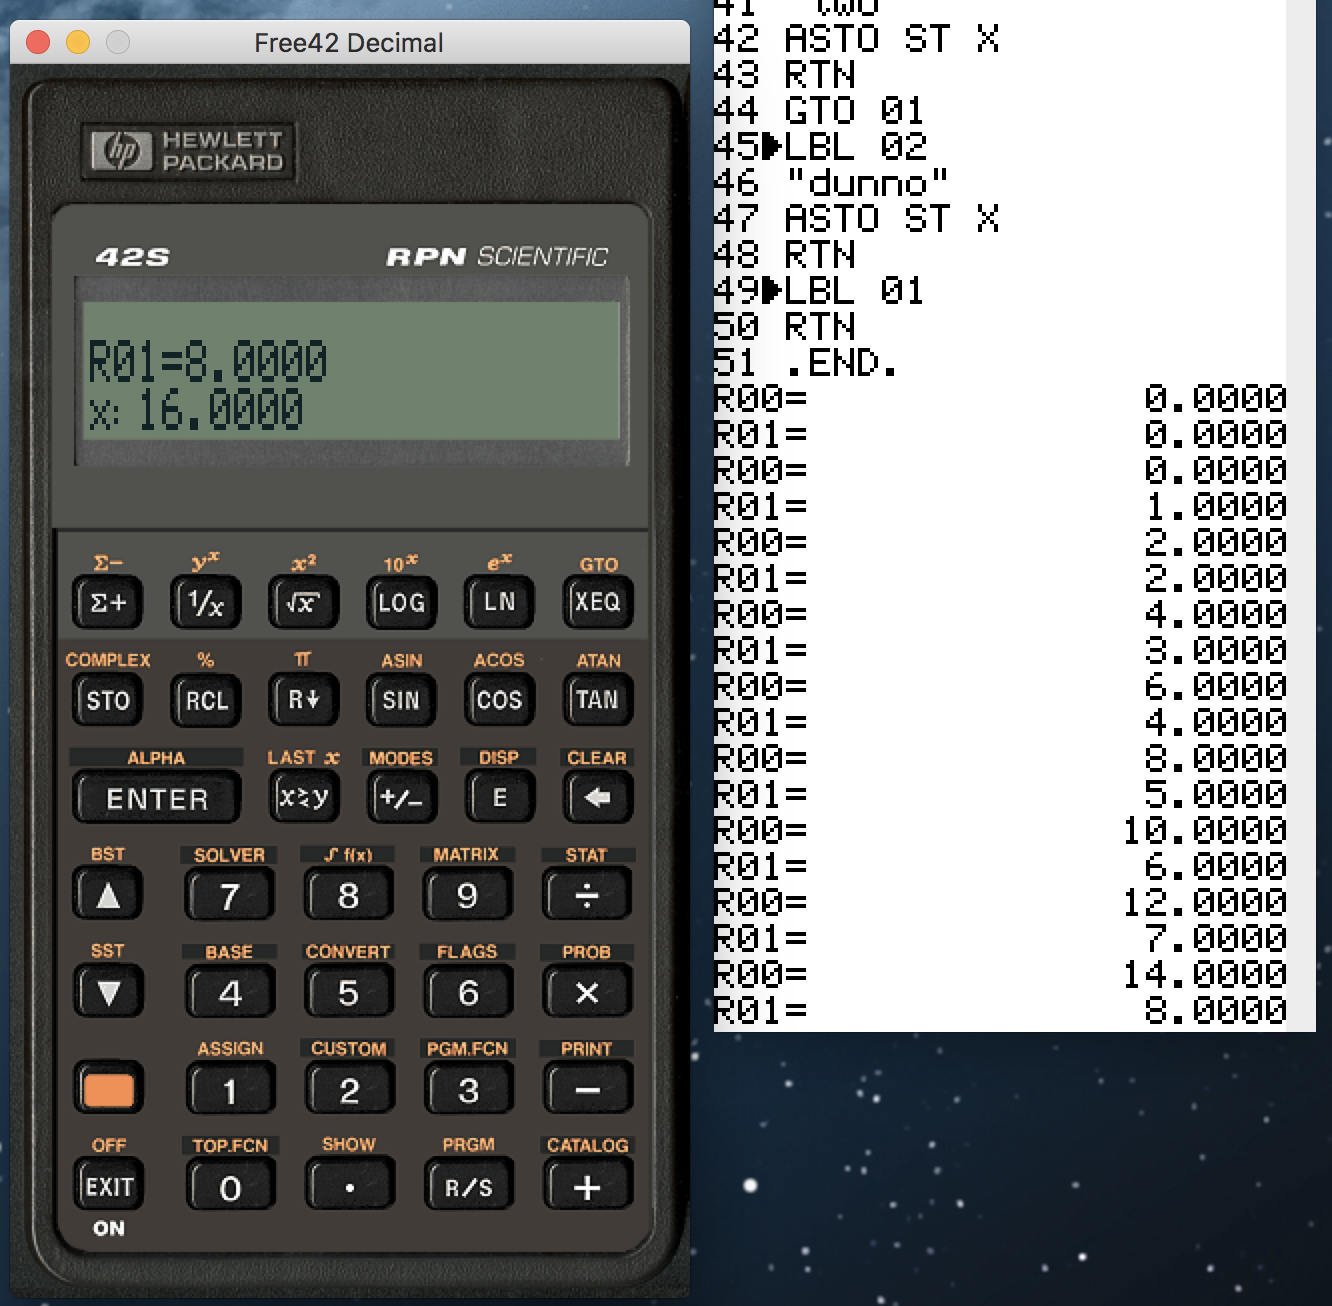The height and width of the screenshot is (1306, 1332).
Task: Close the Free42 Decimal window
Action: [x=38, y=42]
